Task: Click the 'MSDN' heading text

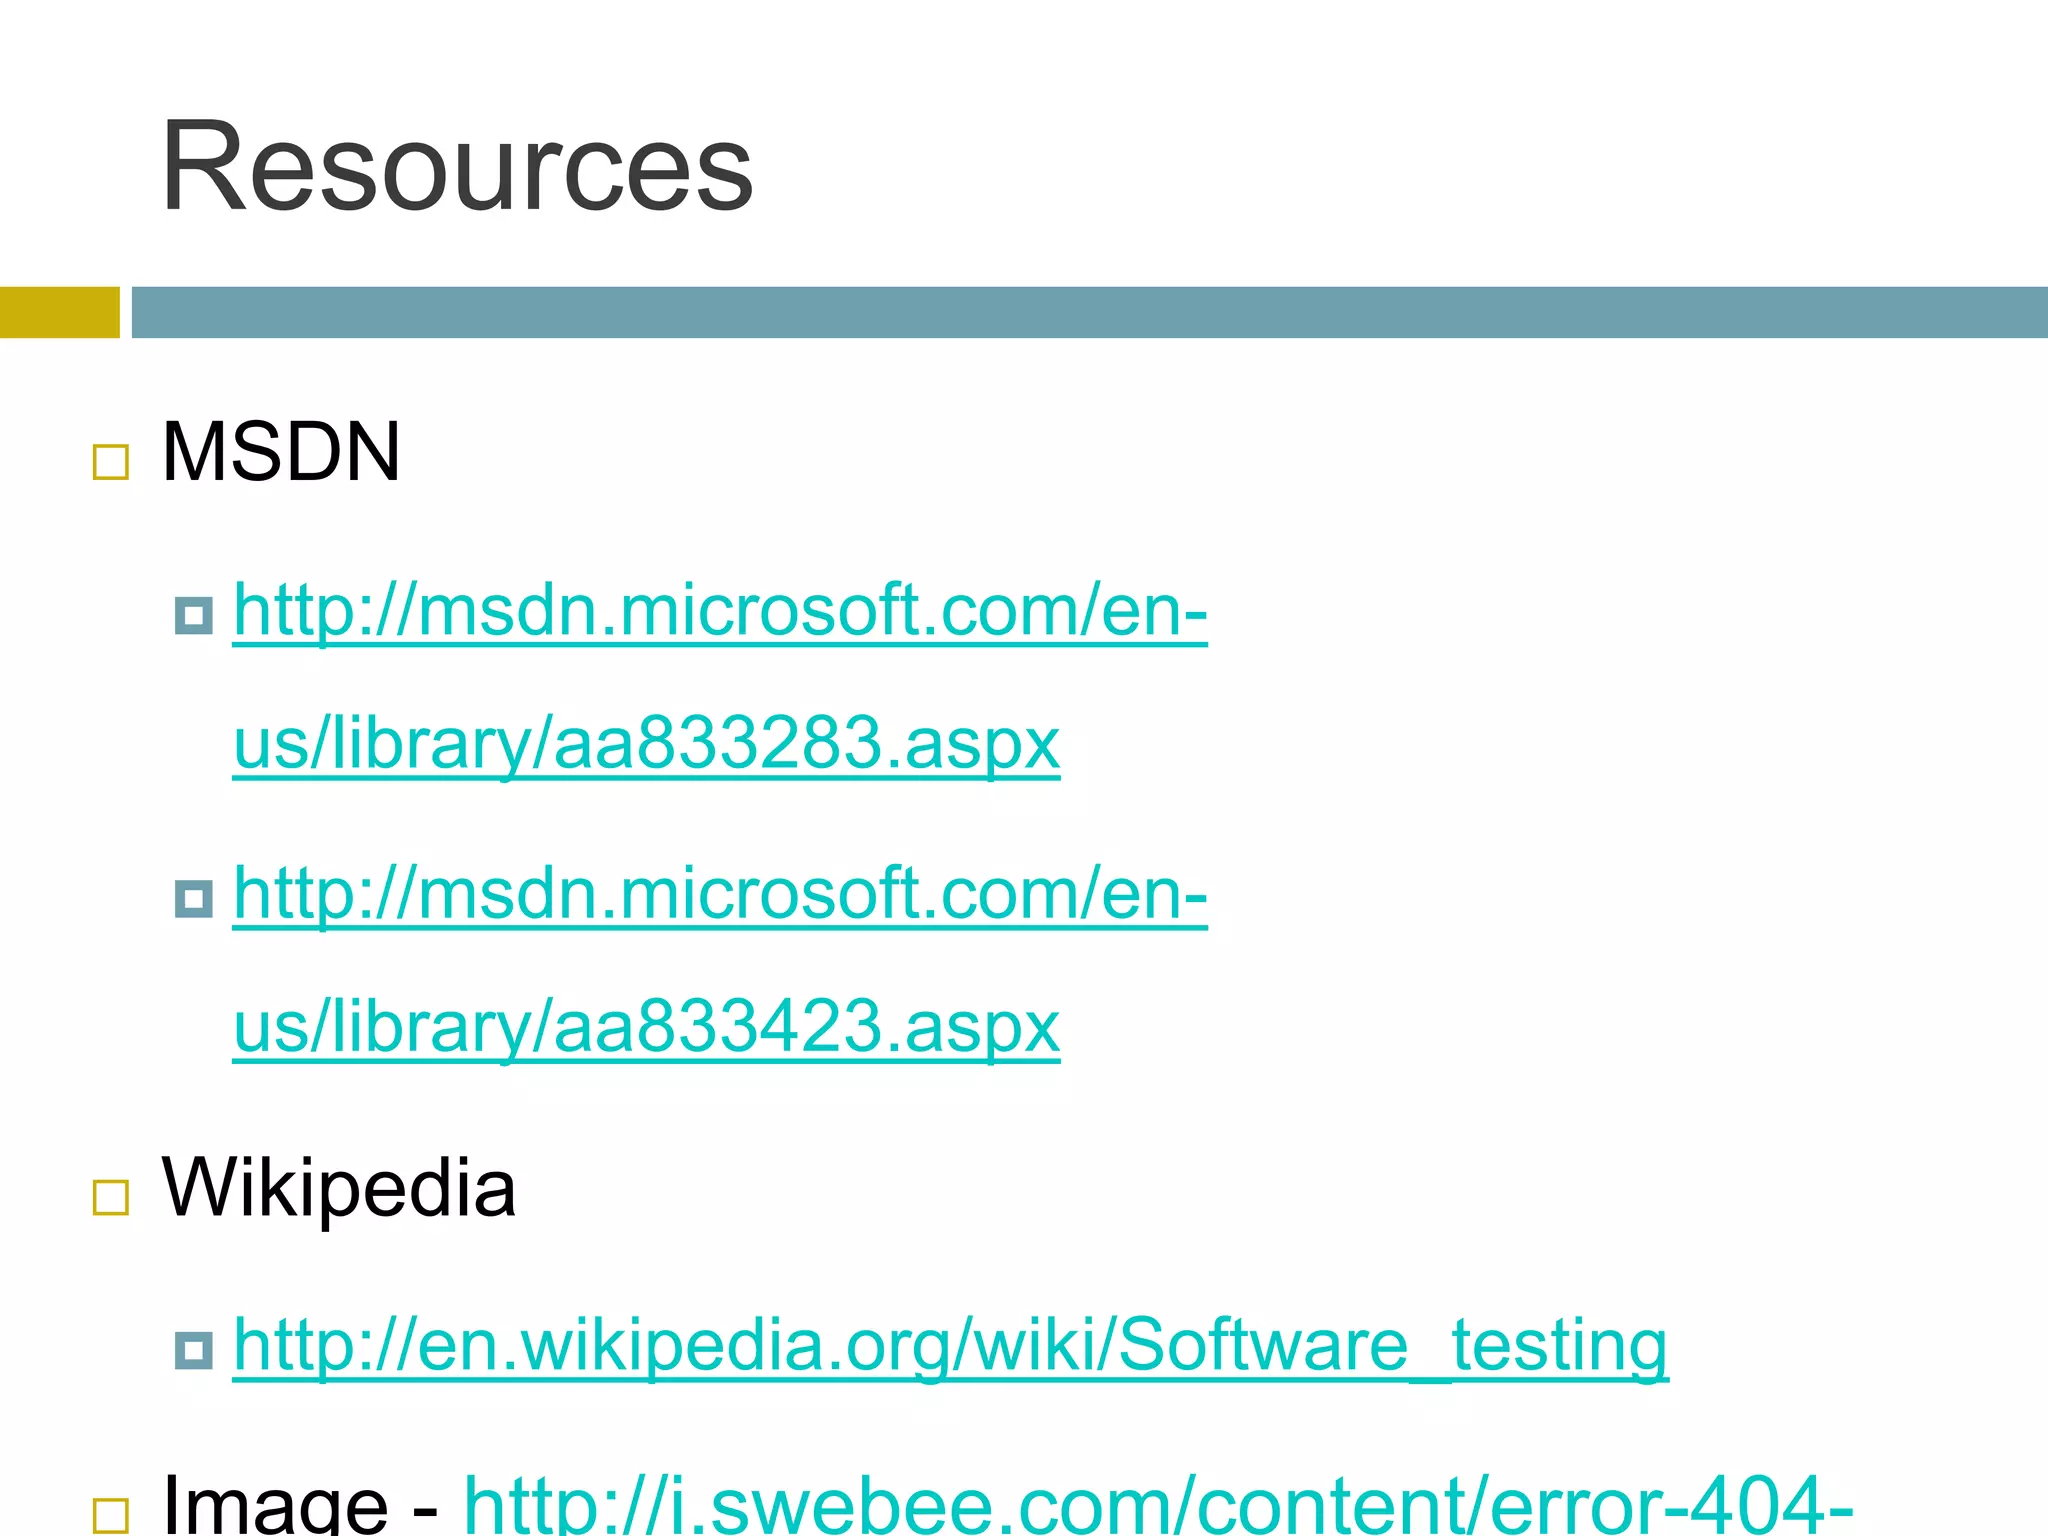Action: pos(281,452)
